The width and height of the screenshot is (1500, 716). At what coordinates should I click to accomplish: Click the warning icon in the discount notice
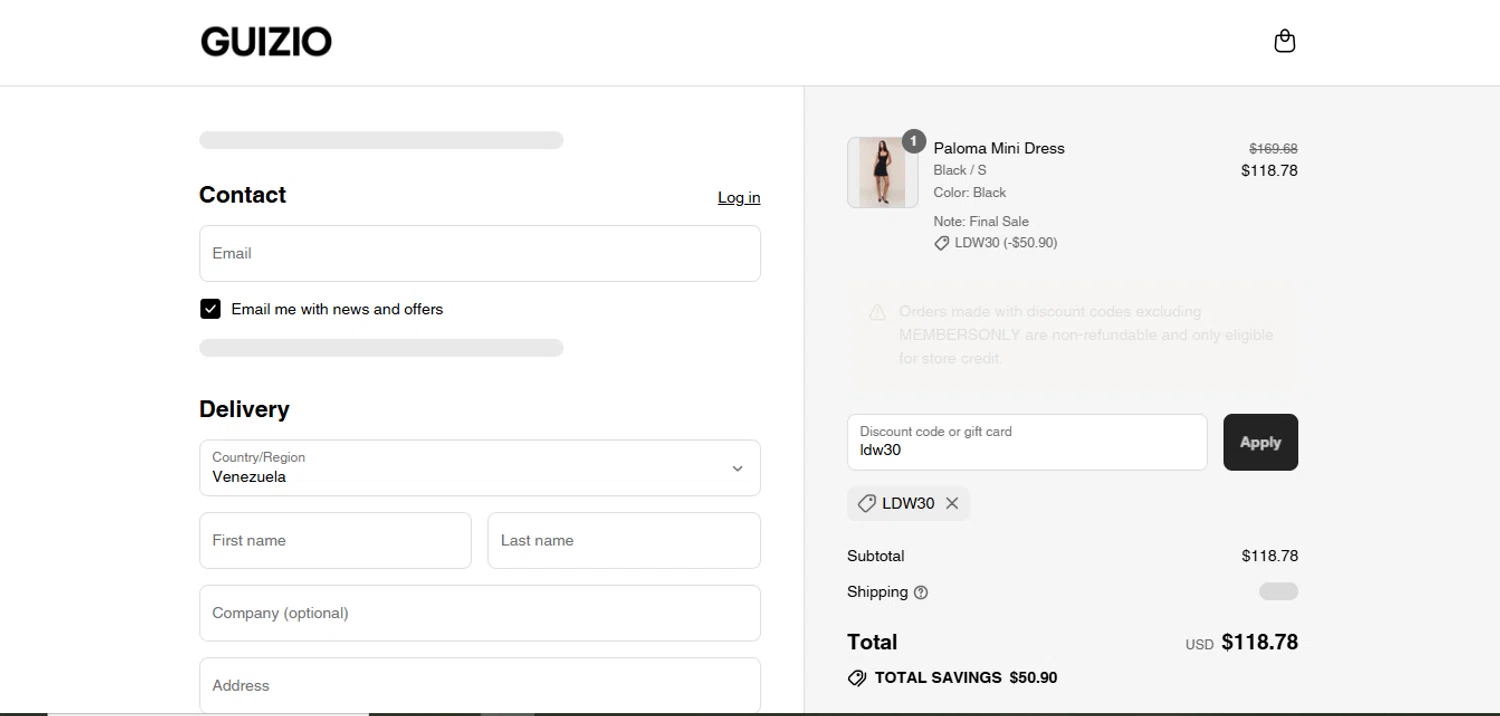(x=877, y=312)
